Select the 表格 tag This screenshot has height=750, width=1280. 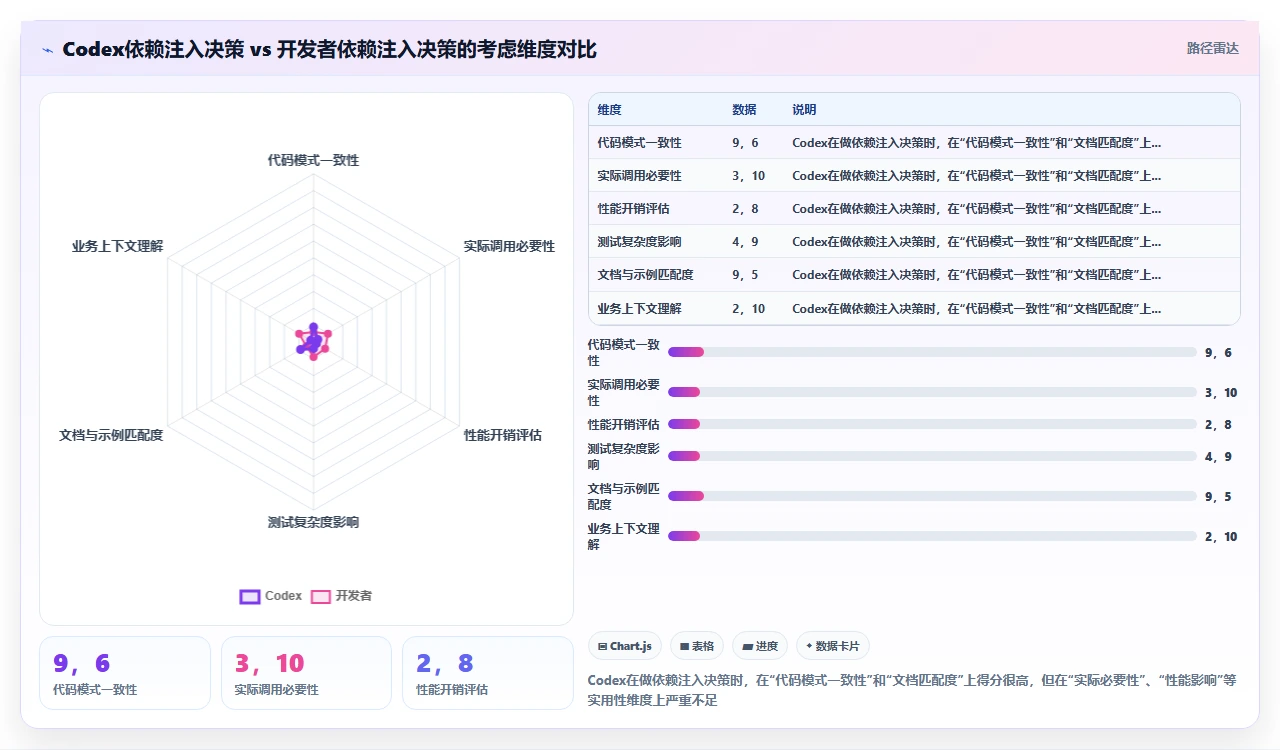(697, 646)
